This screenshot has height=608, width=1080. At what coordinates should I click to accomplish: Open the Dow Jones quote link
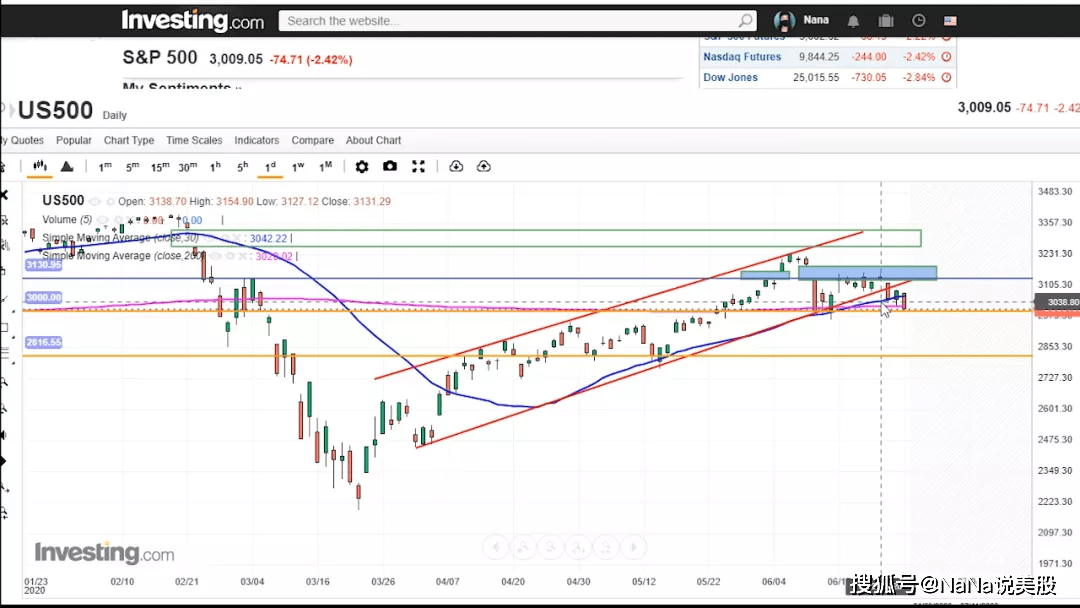[730, 77]
